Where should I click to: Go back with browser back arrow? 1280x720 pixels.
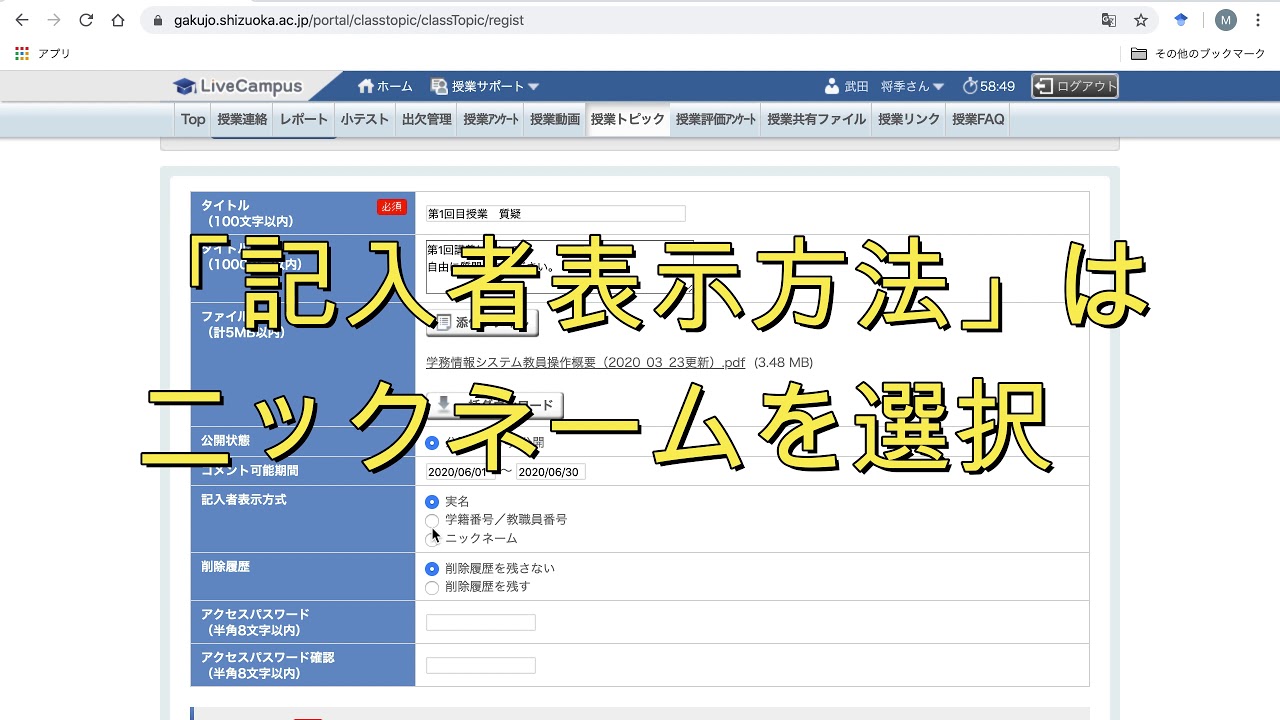(x=22, y=20)
